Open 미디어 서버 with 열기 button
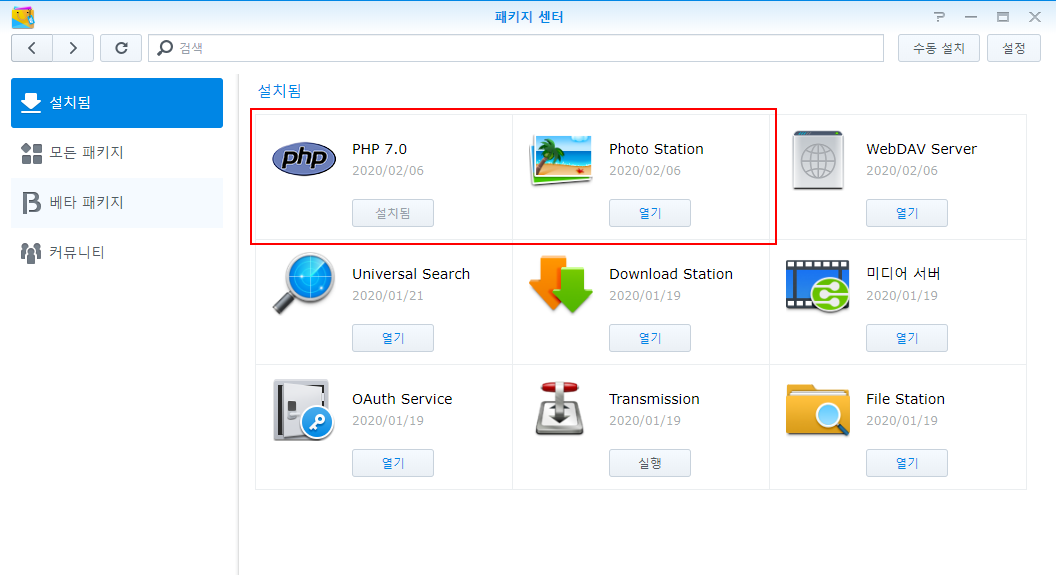The width and height of the screenshot is (1056, 575). [x=906, y=338]
